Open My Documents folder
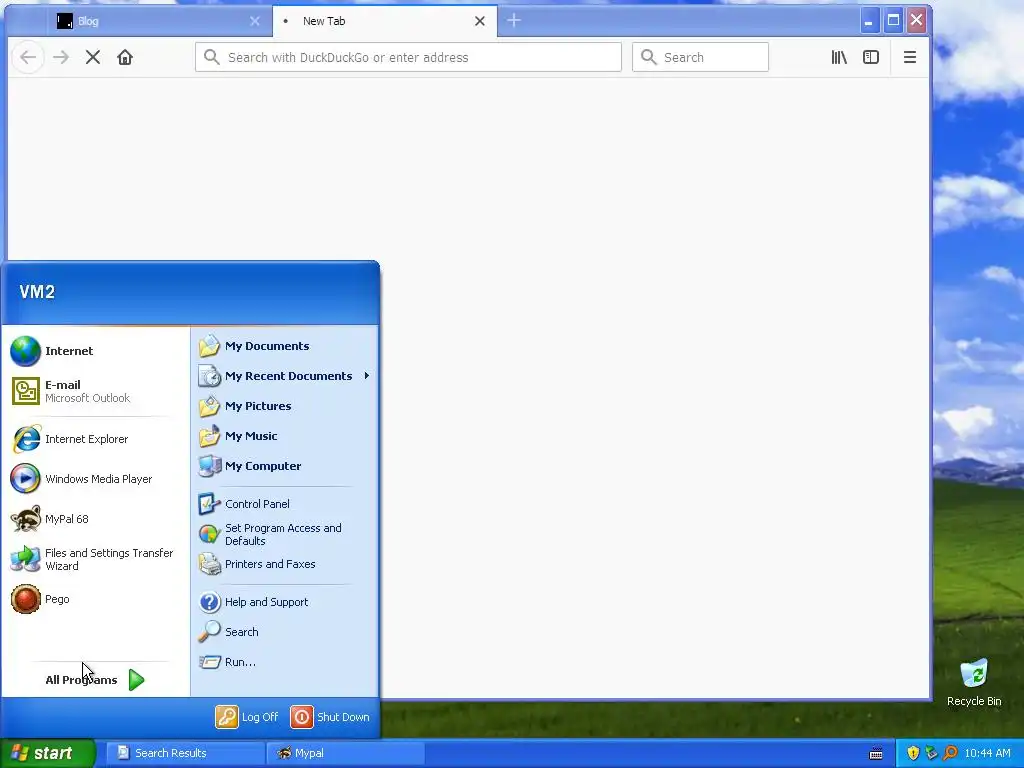The width and height of the screenshot is (1024, 768). tap(285, 346)
